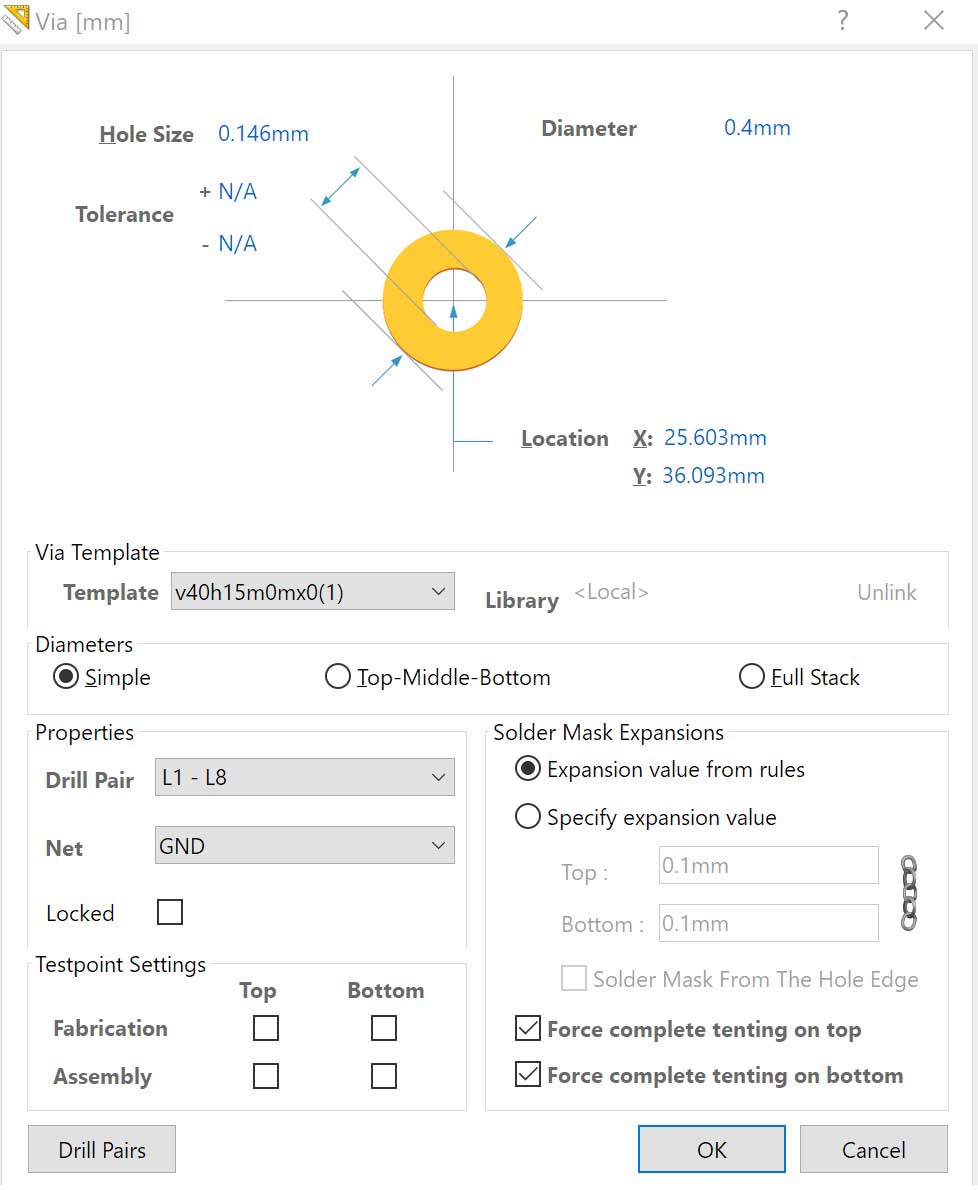Check Fabrication testpoint for Top
The image size is (978, 1190).
click(x=266, y=1028)
